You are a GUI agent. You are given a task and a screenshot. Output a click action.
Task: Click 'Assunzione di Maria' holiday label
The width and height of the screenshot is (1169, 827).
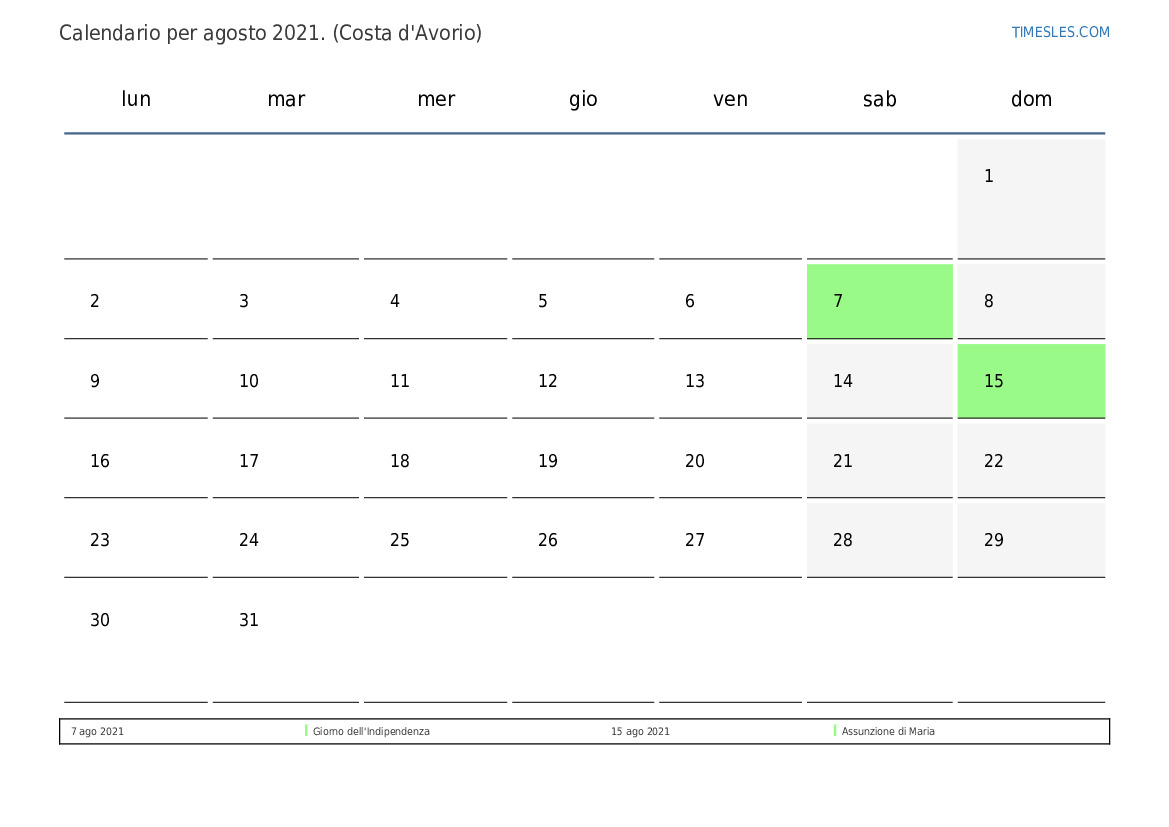tap(888, 732)
